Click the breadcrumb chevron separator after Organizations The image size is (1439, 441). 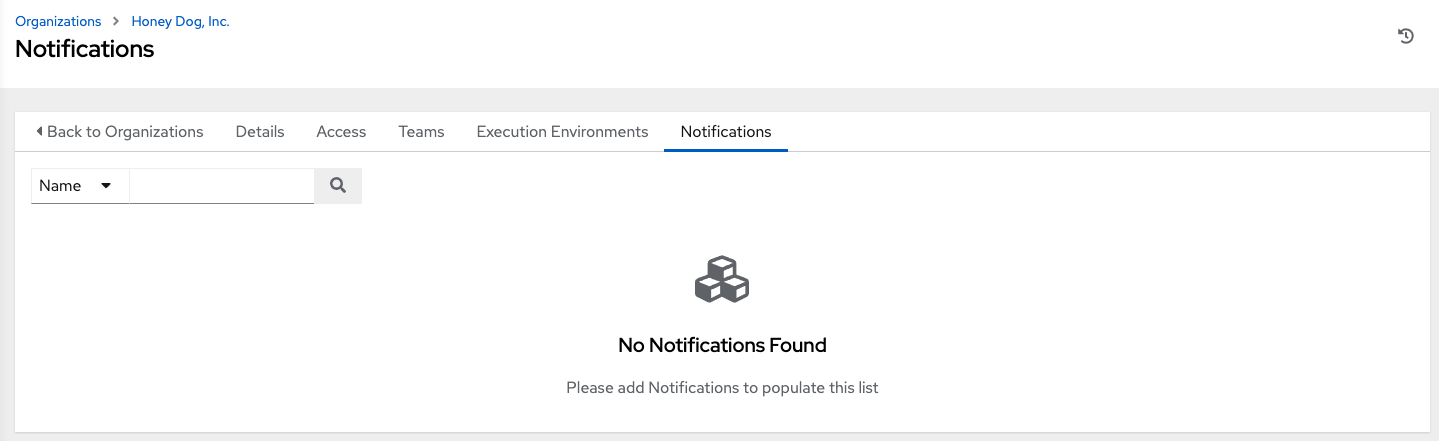coord(116,21)
